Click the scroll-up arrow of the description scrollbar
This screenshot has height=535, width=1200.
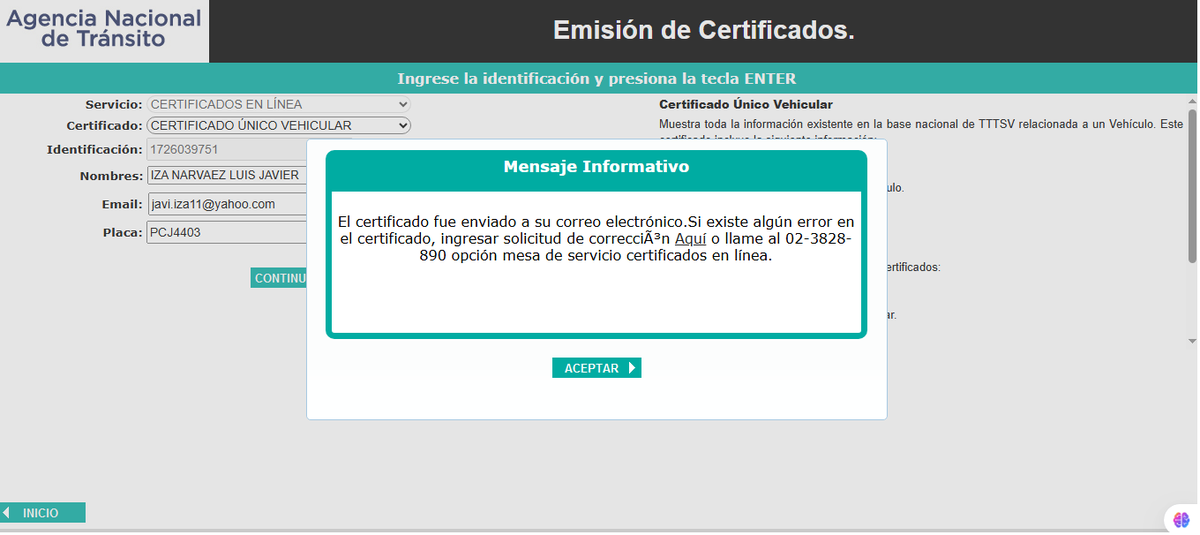(x=1192, y=101)
